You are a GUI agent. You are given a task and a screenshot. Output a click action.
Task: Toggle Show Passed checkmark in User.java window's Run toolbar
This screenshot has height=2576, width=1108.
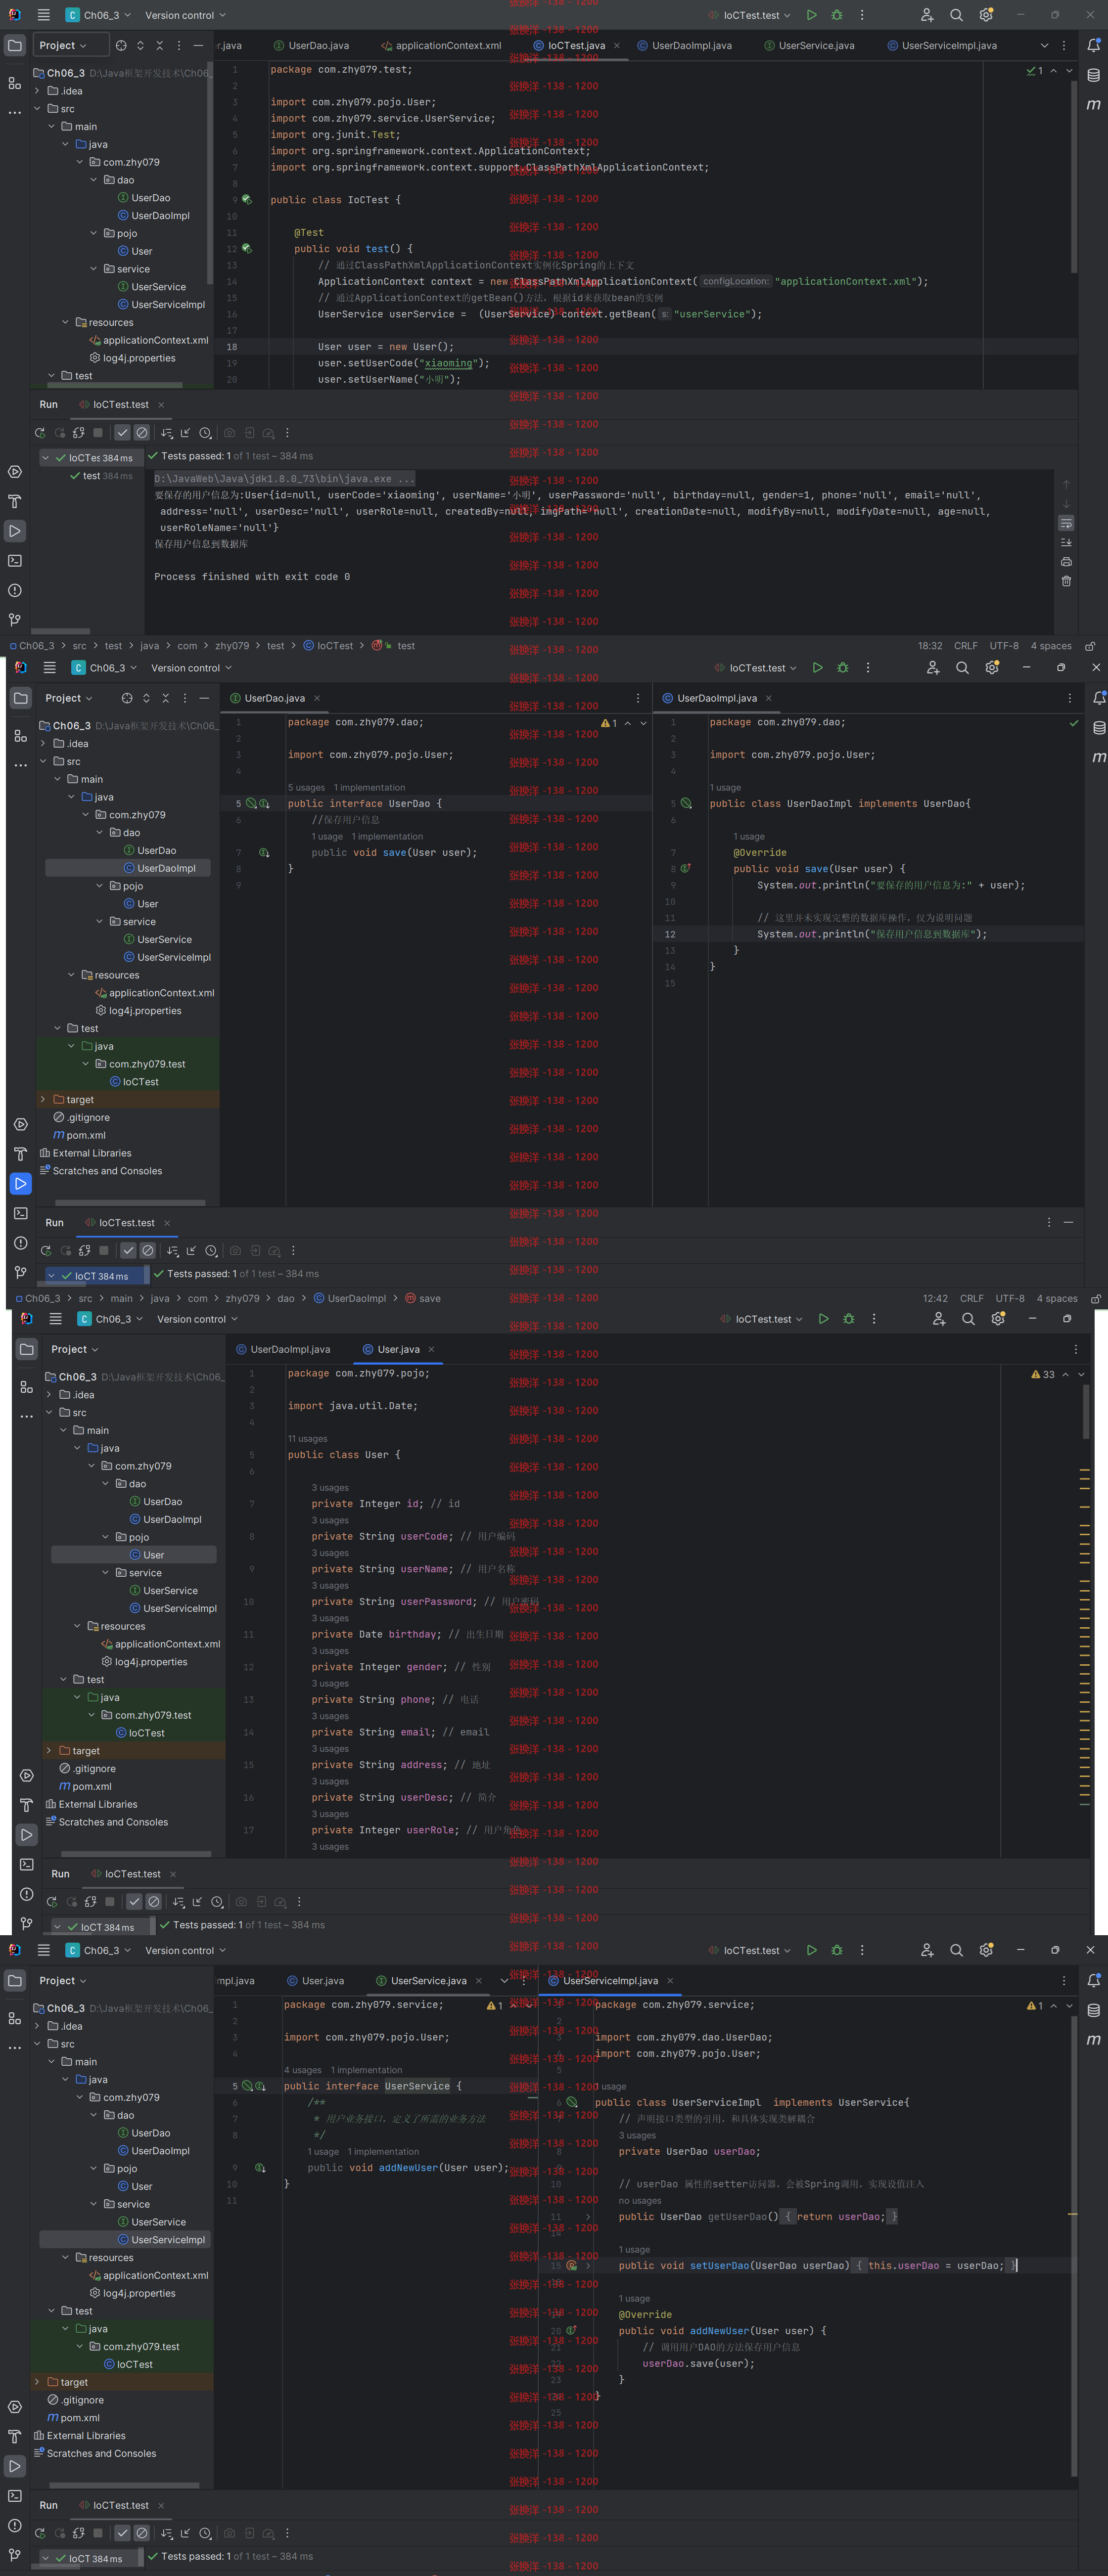pyautogui.click(x=134, y=1901)
